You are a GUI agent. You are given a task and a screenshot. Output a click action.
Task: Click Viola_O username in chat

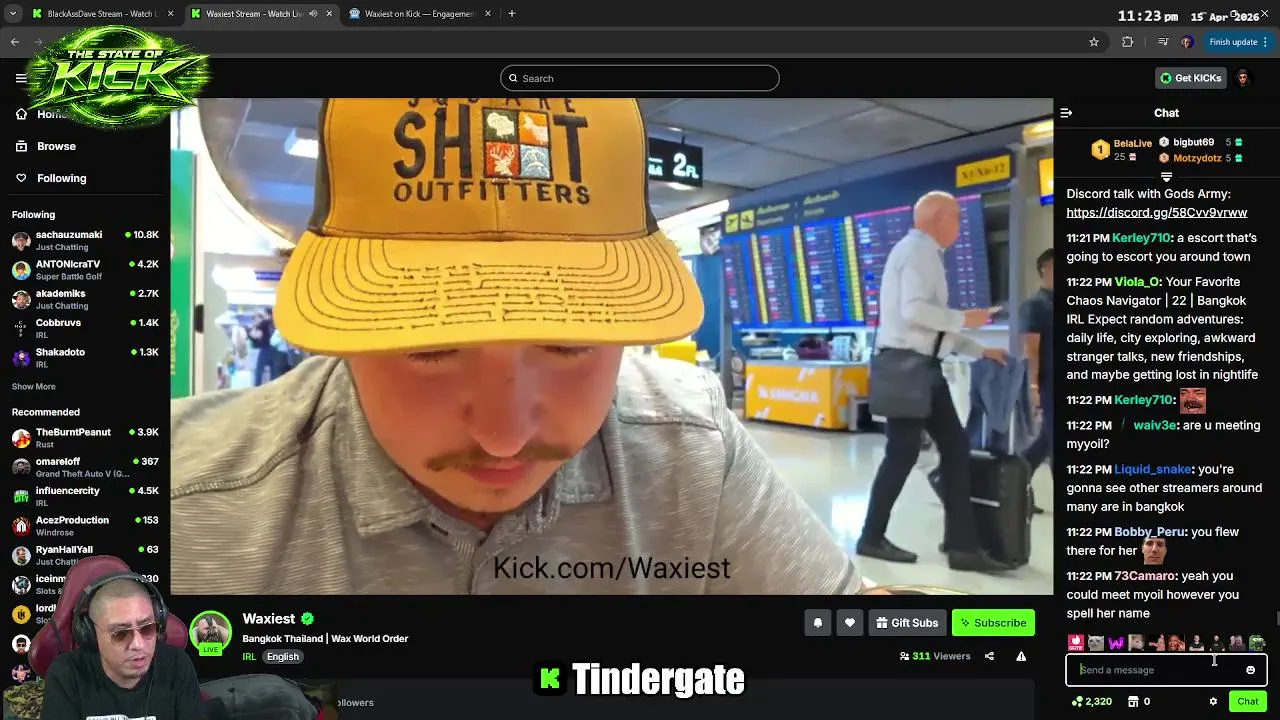click(1137, 282)
